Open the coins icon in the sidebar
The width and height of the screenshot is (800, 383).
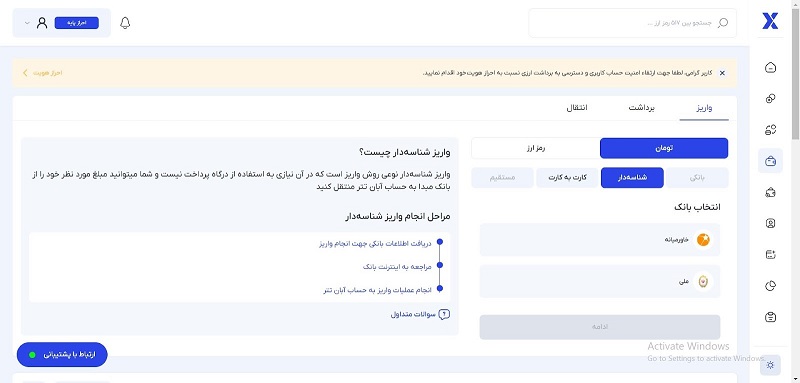770,98
